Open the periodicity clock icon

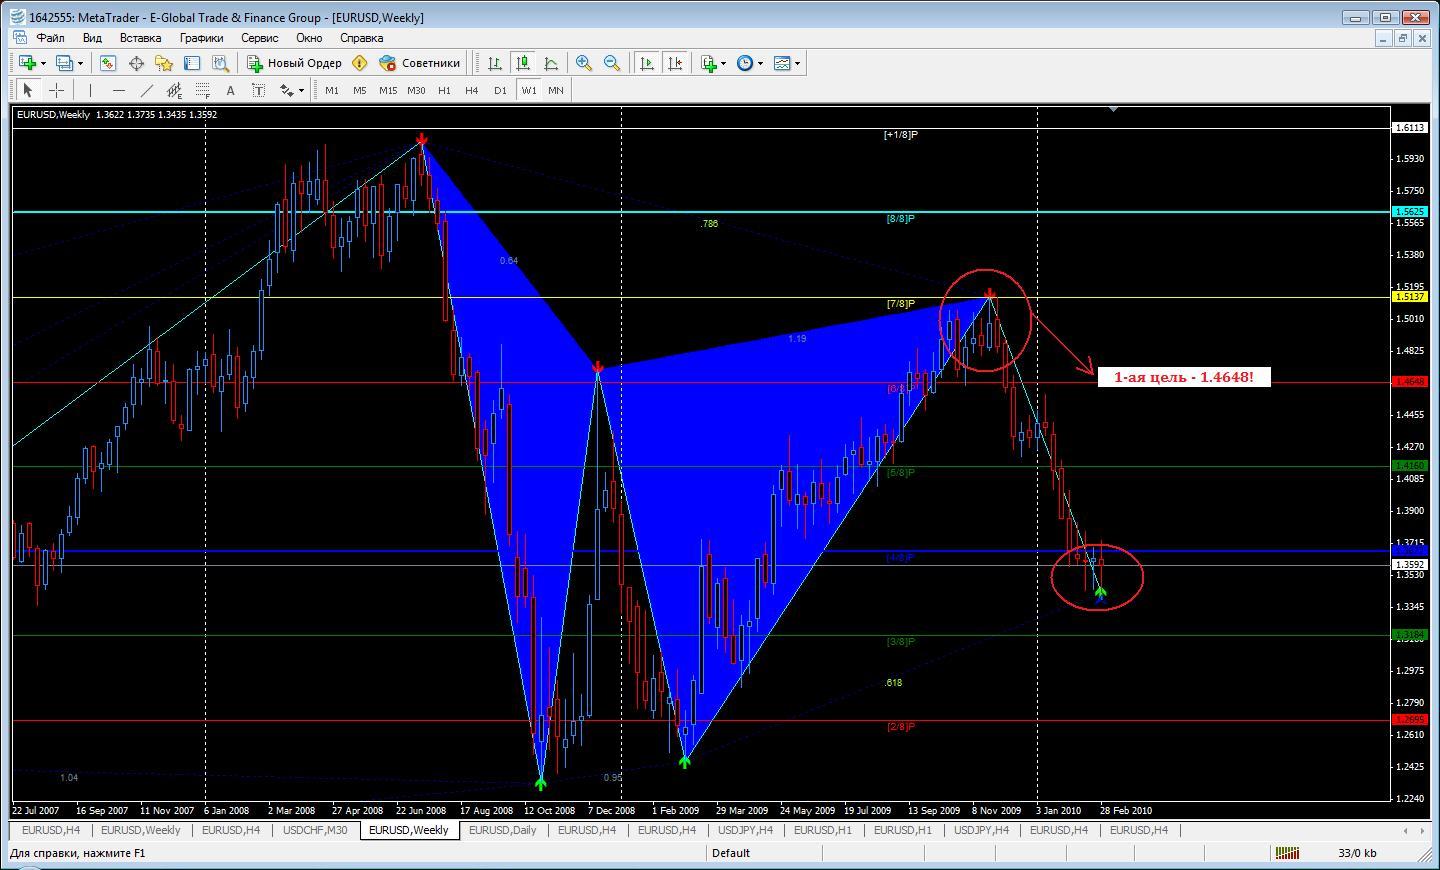pyautogui.click(x=745, y=63)
